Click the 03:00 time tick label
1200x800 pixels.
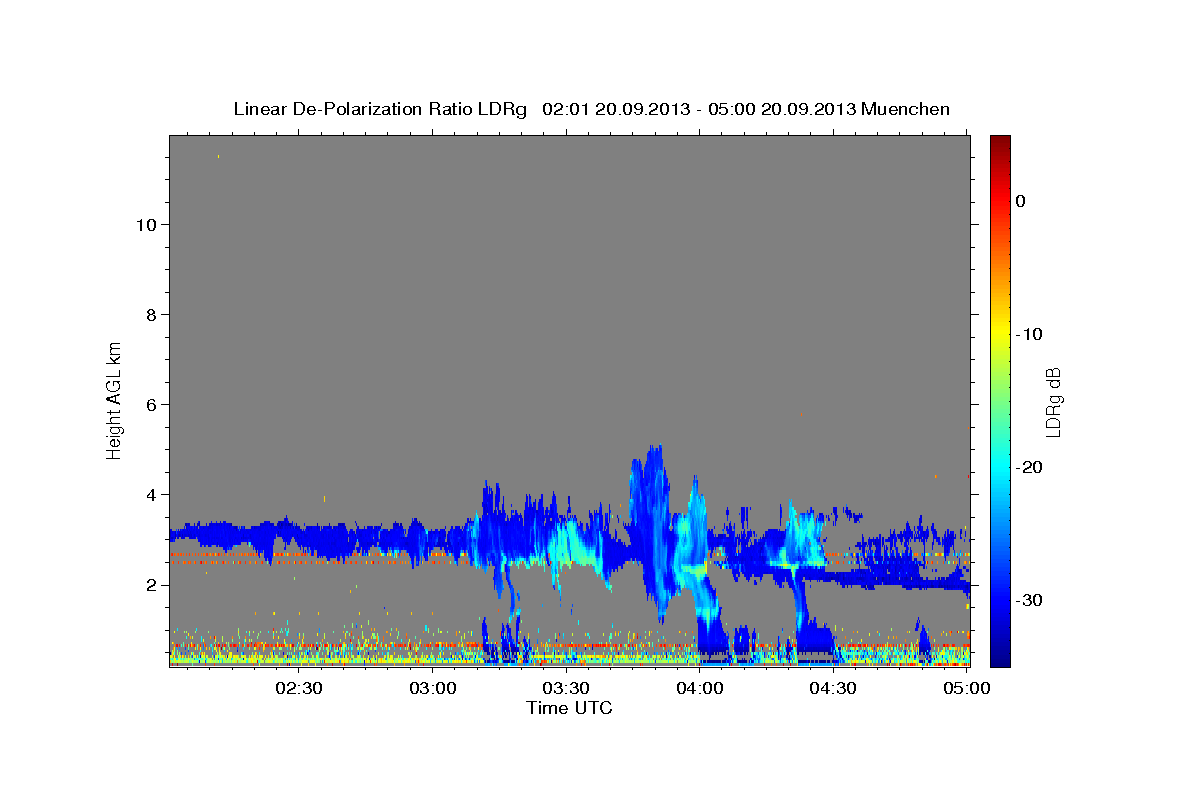click(433, 688)
